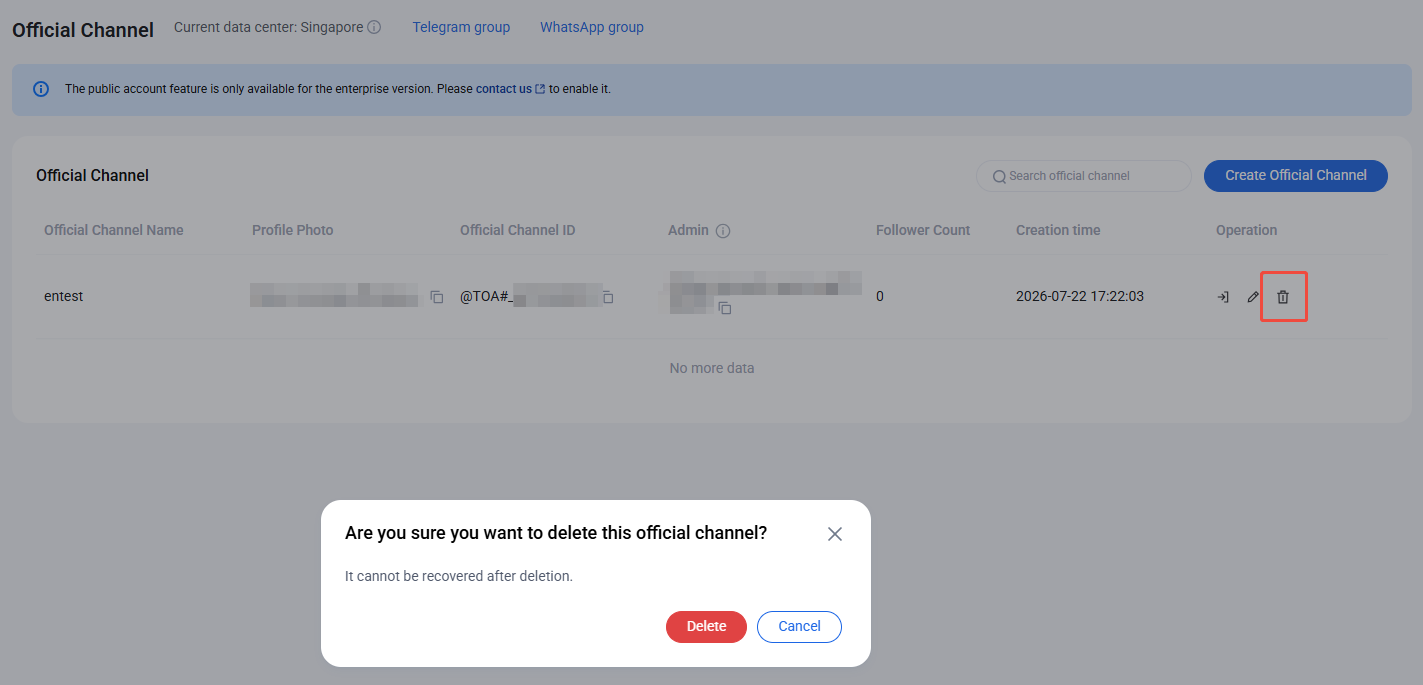Click the Profile Photo column header

click(x=293, y=230)
